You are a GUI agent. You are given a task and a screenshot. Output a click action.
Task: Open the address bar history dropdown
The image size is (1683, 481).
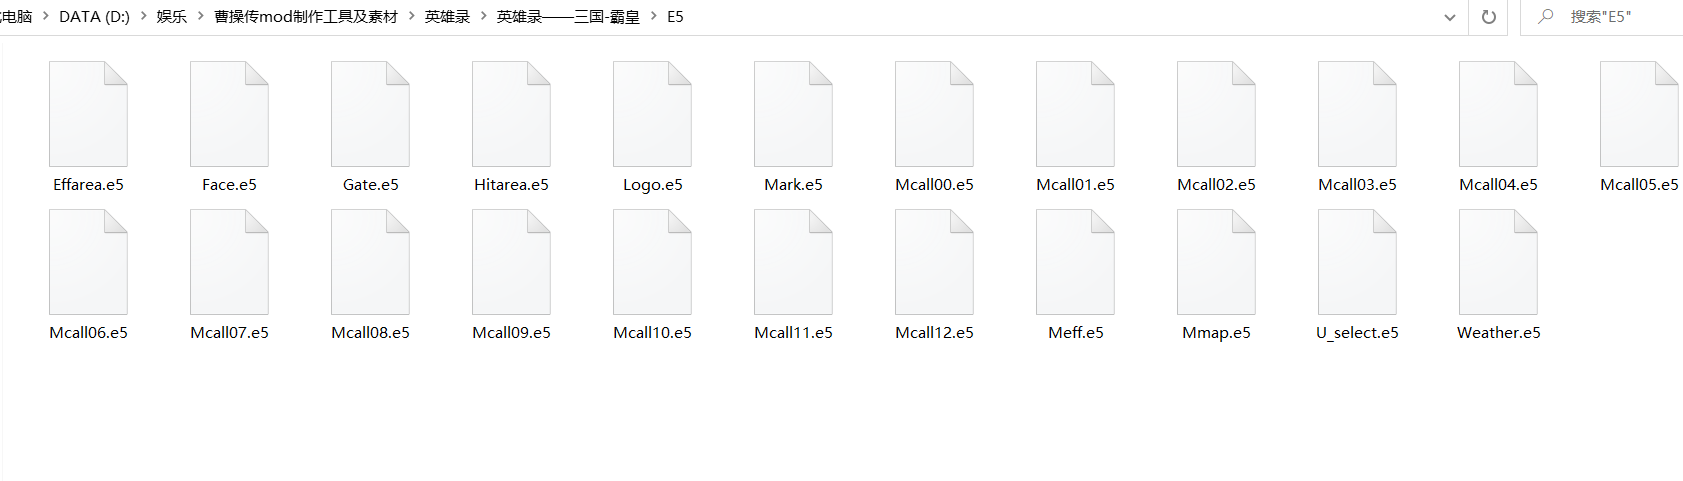pos(1450,17)
